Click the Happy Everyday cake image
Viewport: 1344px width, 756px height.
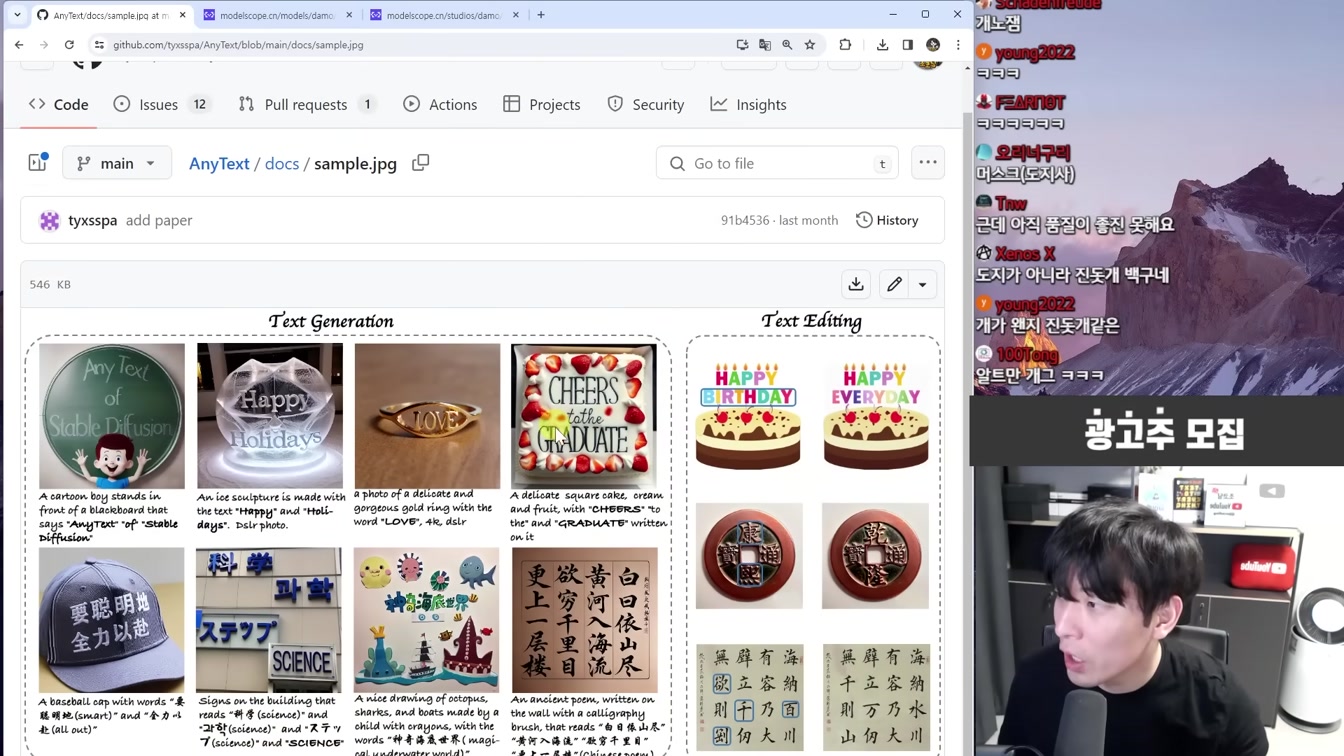click(875, 415)
